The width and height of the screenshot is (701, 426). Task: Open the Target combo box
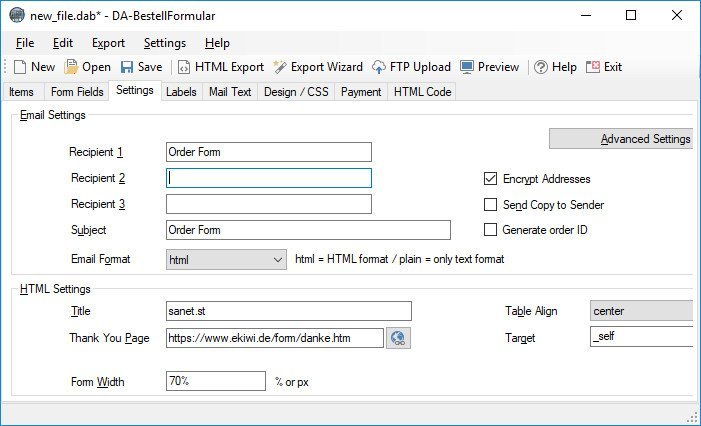point(642,336)
